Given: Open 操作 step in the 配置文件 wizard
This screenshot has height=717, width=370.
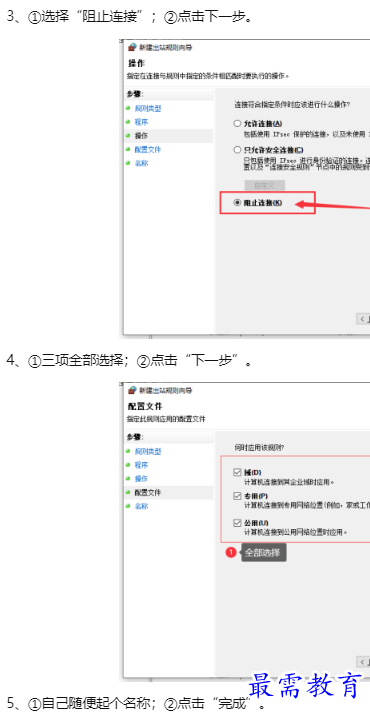Looking at the screenshot, I should pyautogui.click(x=141, y=479).
